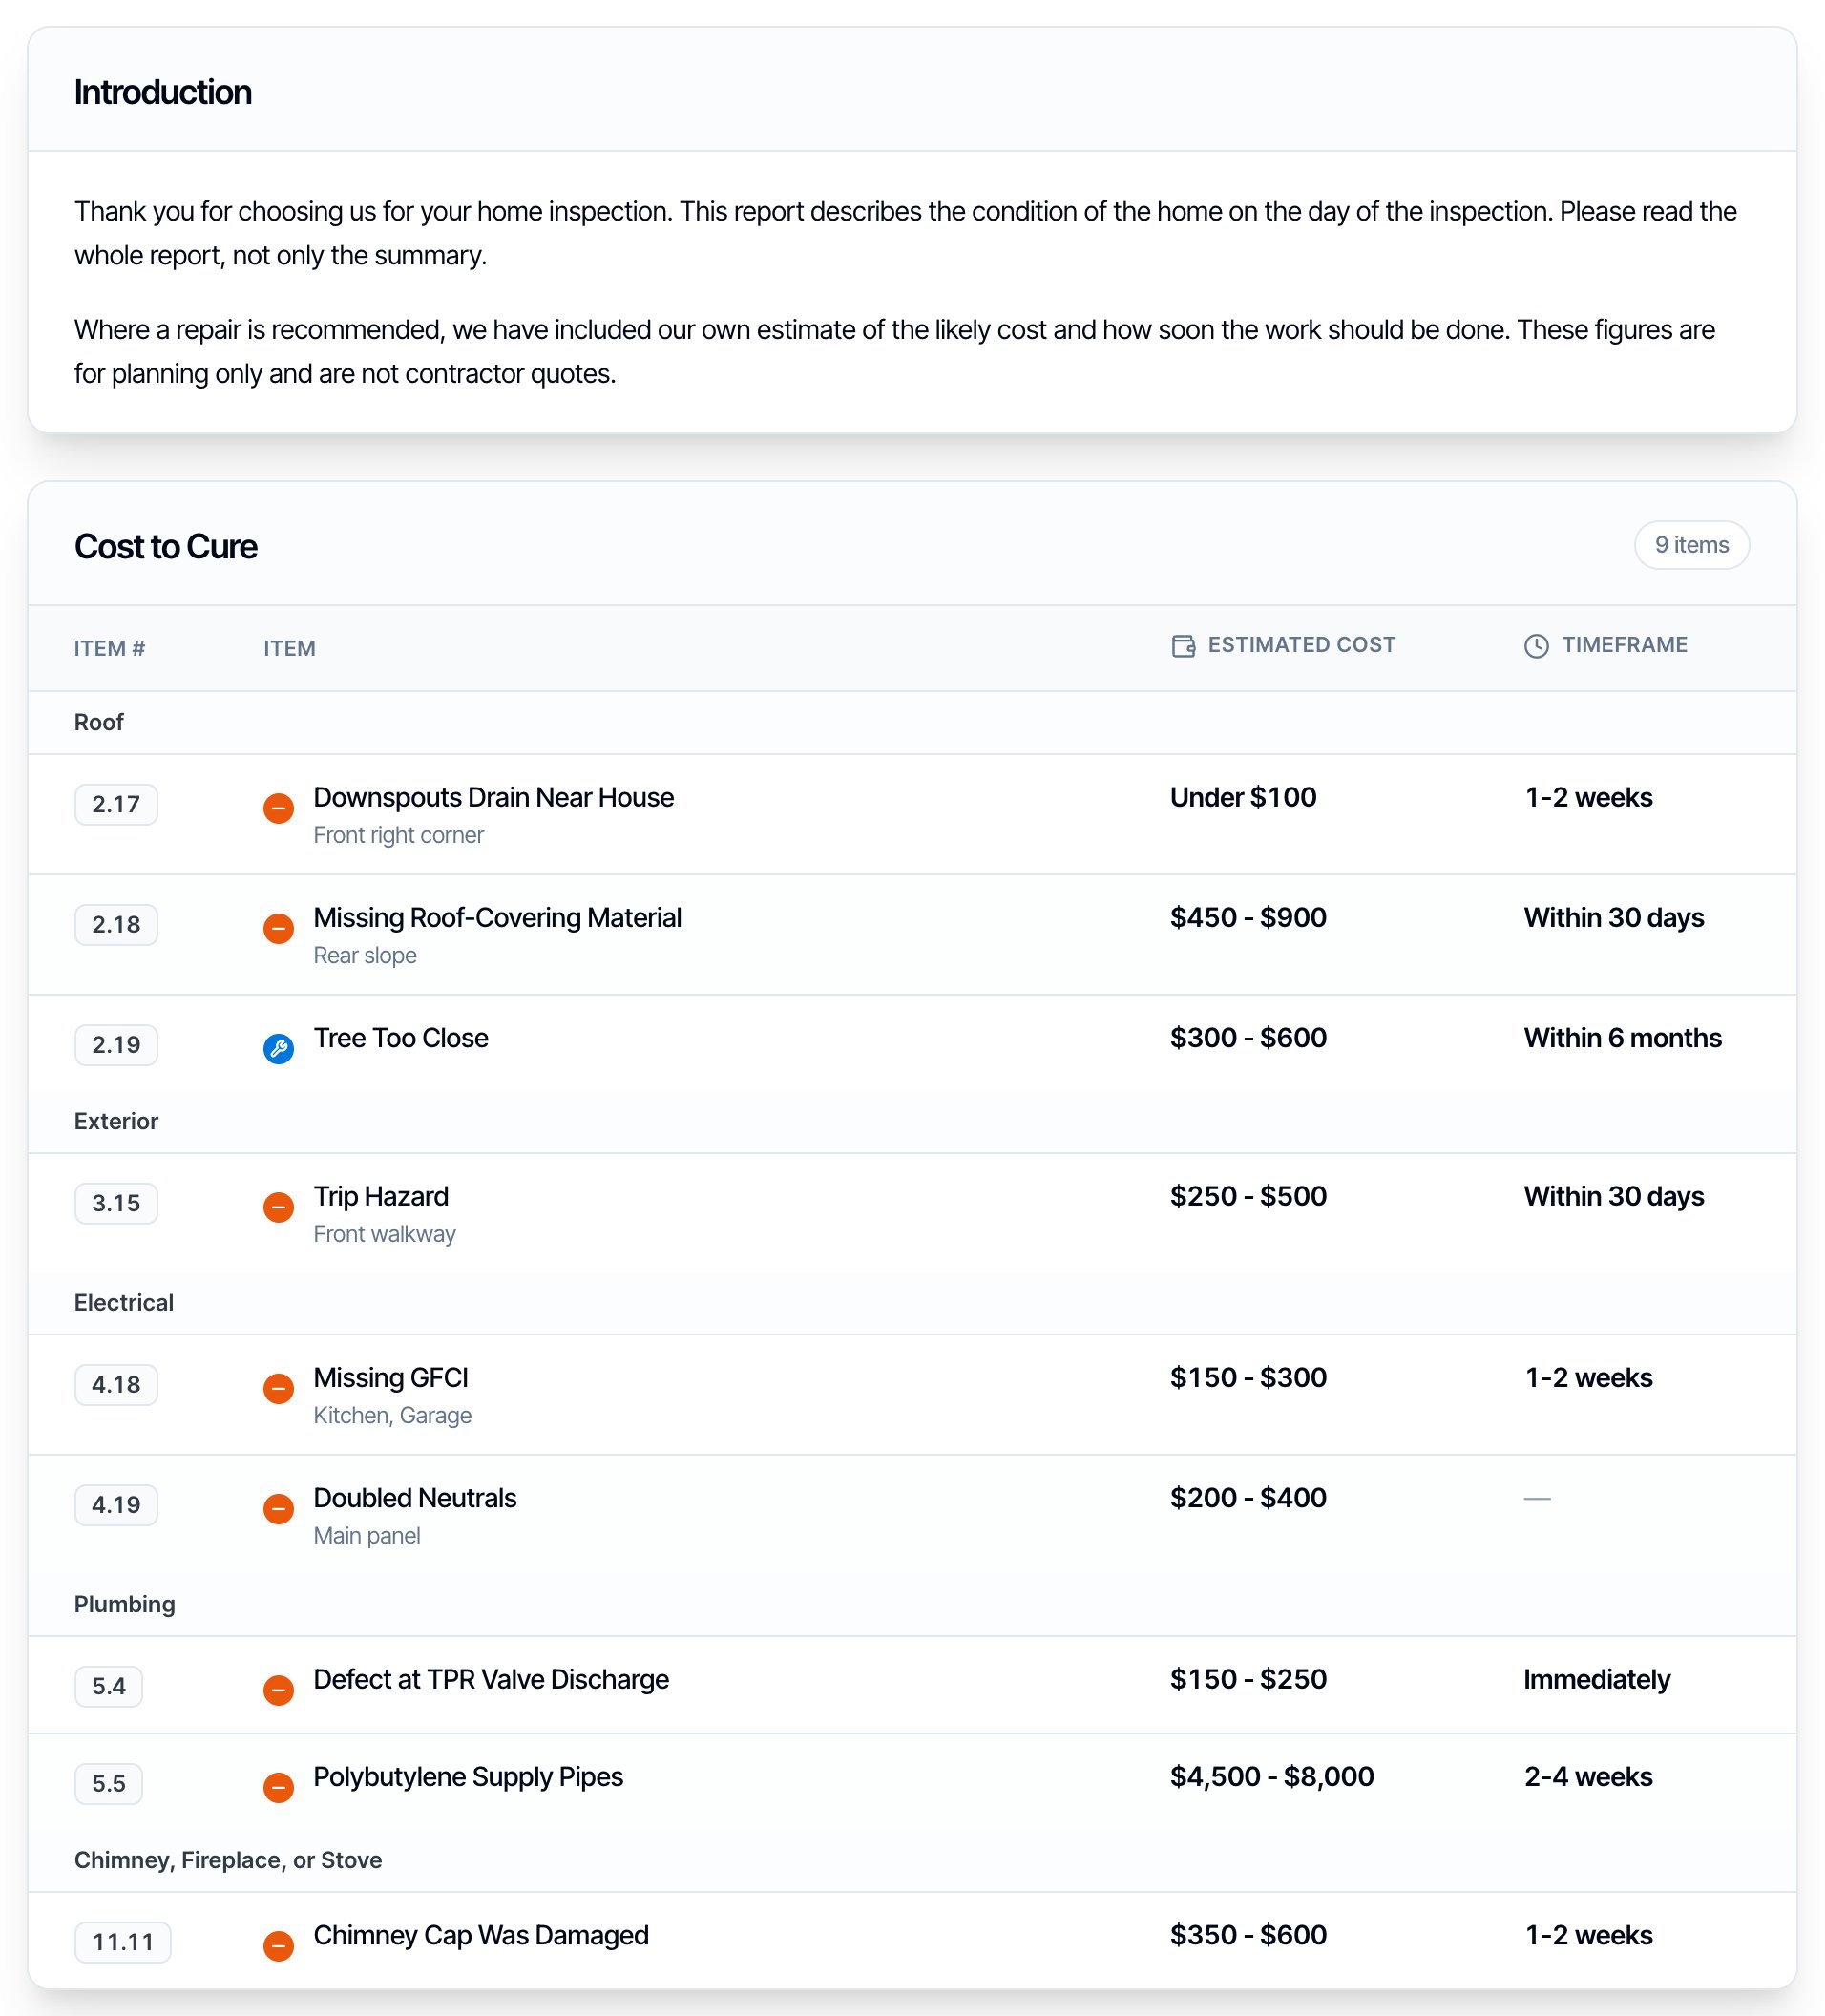Image resolution: width=1825 pixels, height=2016 pixels.
Task: Click the Immediately timeframe value
Action: point(1597,1679)
